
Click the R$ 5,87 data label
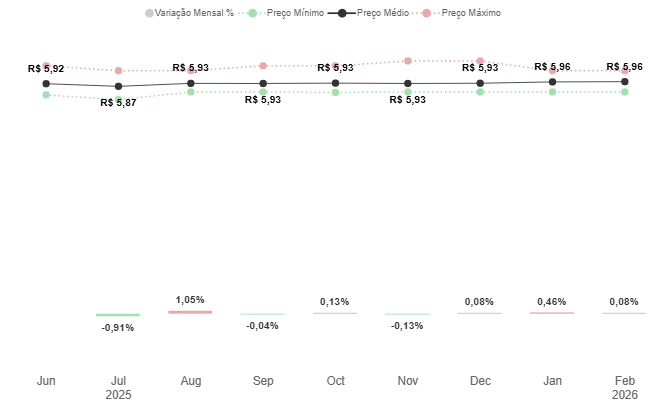tap(118, 103)
